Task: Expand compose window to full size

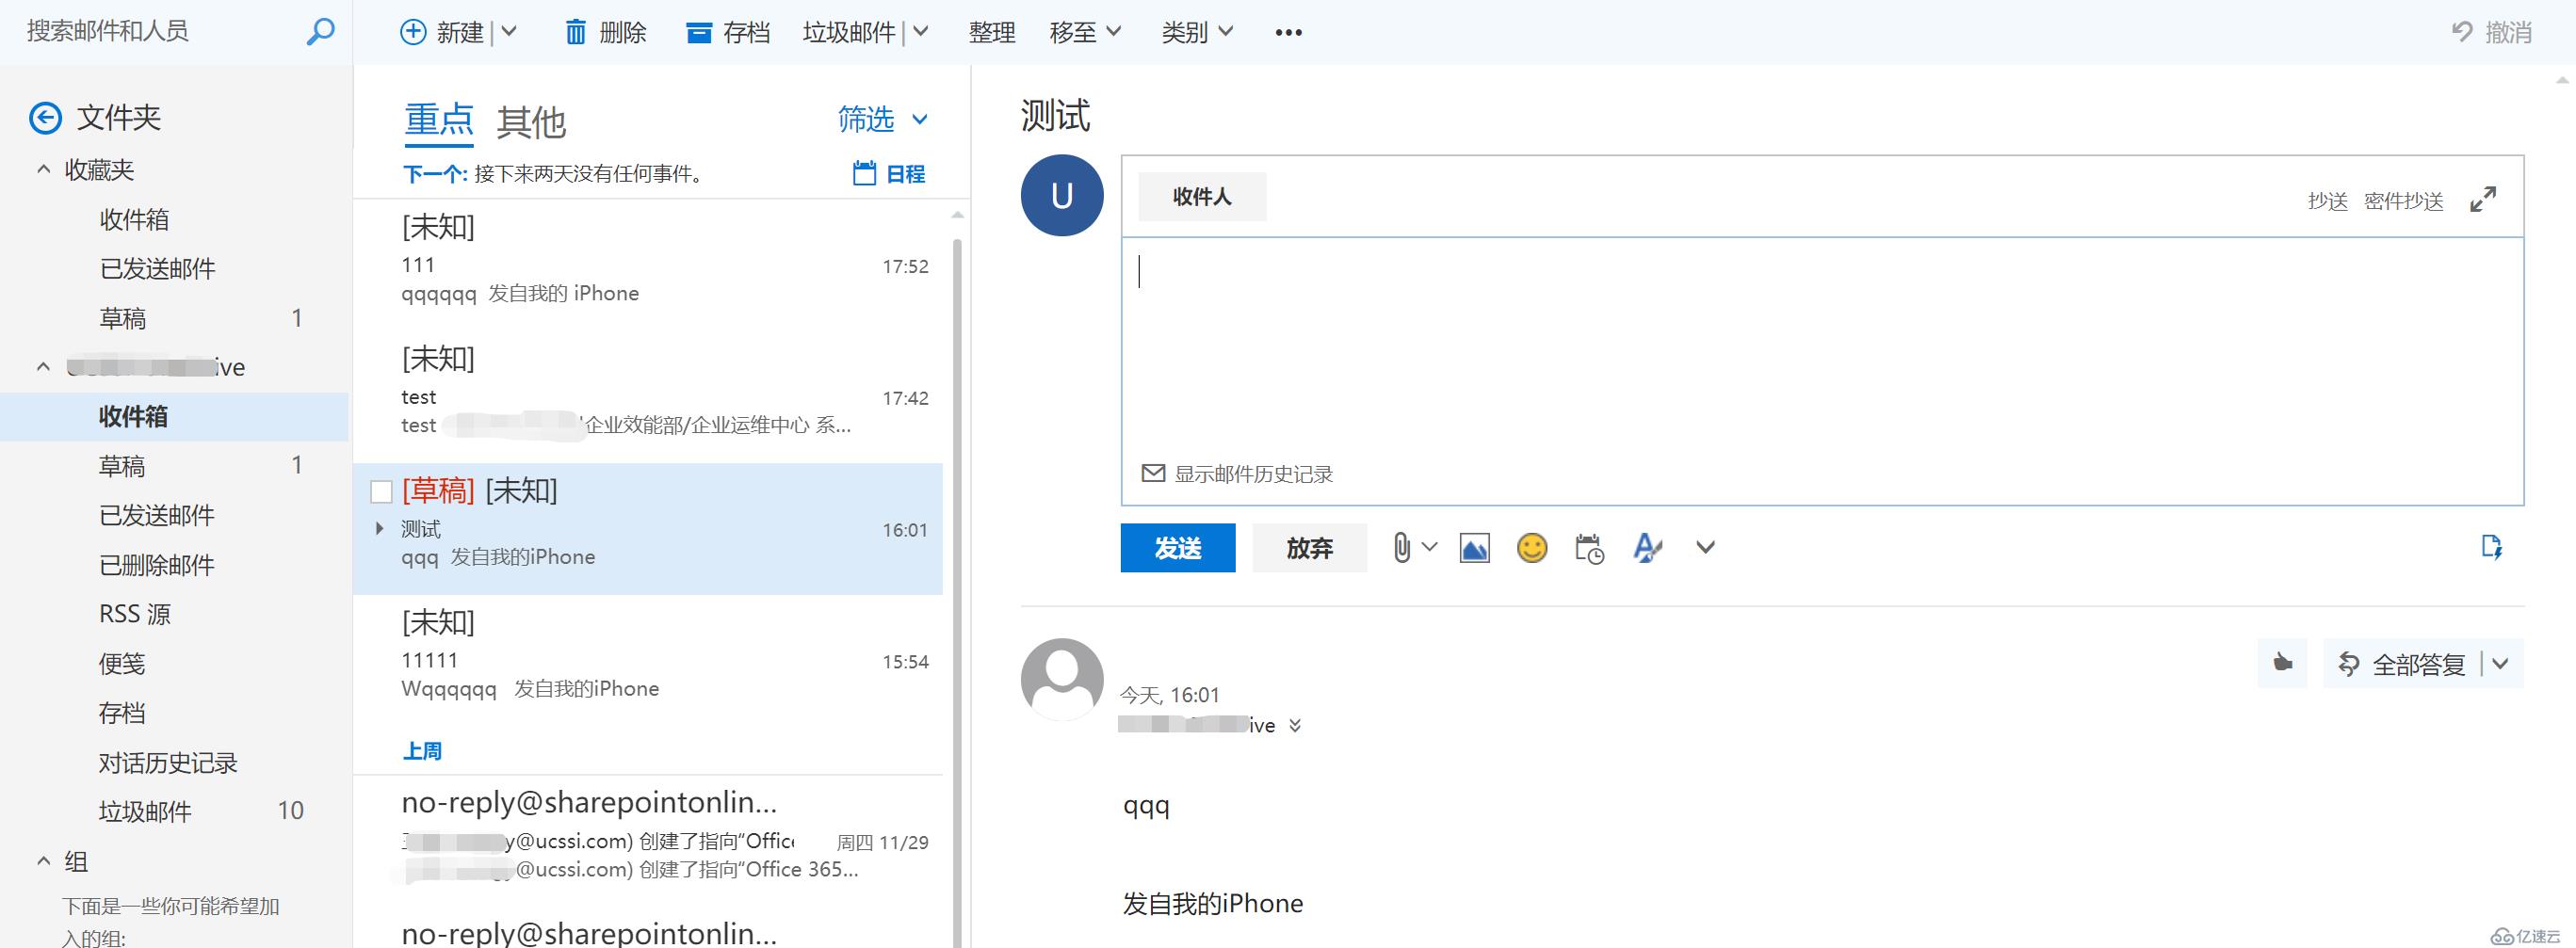Action: 2483,199
